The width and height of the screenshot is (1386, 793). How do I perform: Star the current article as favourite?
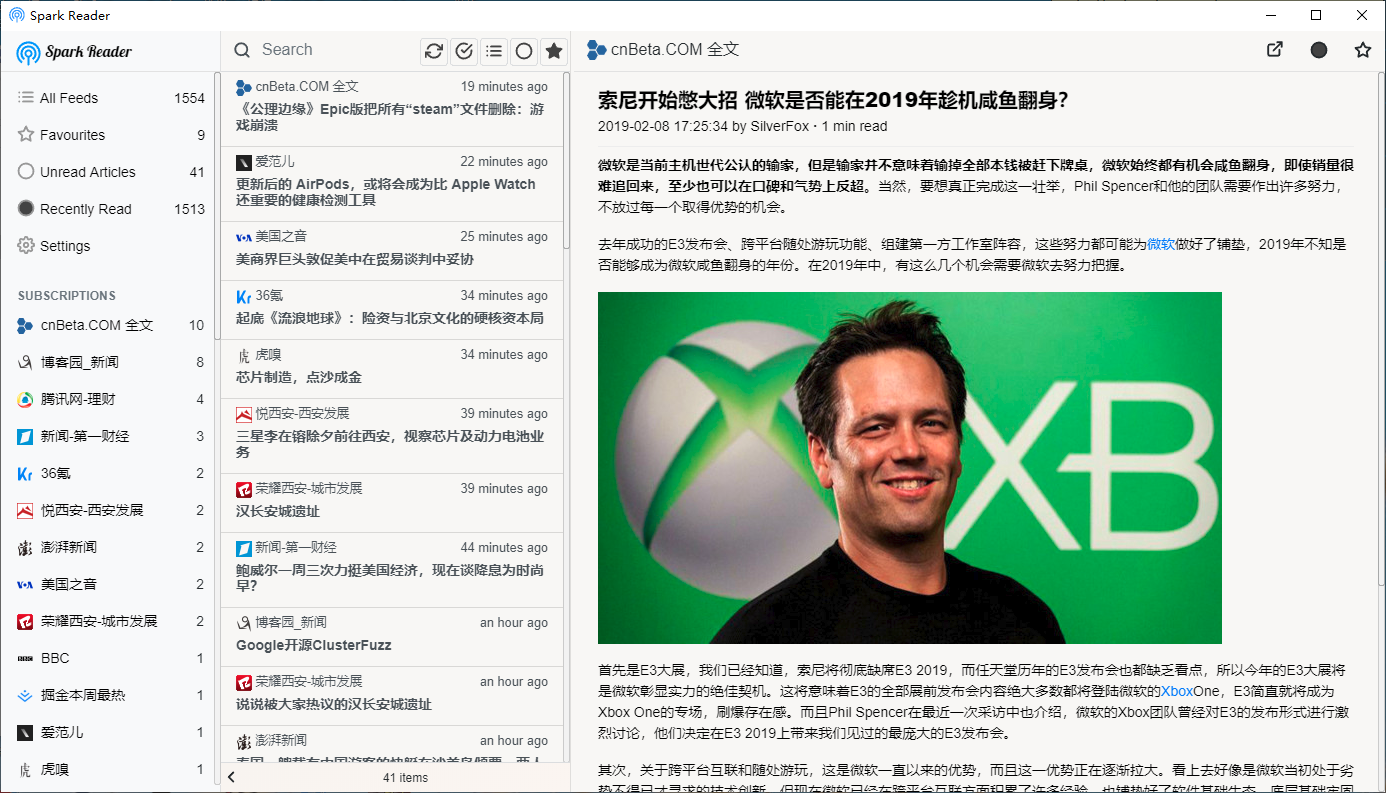[1362, 50]
